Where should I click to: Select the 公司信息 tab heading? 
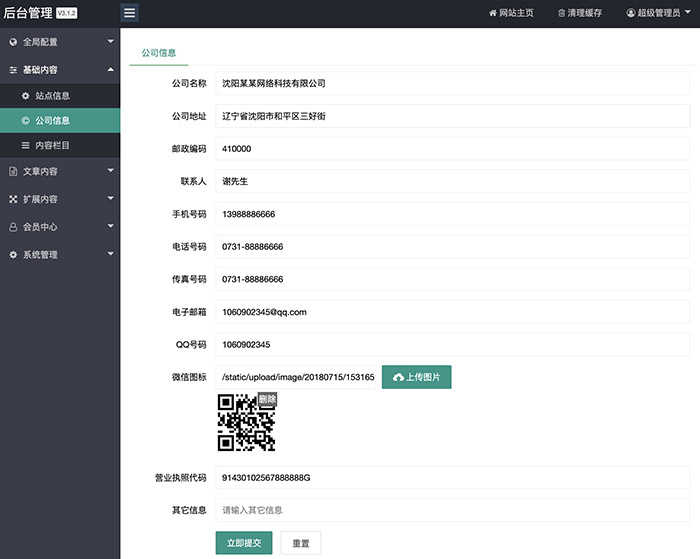pos(158,53)
